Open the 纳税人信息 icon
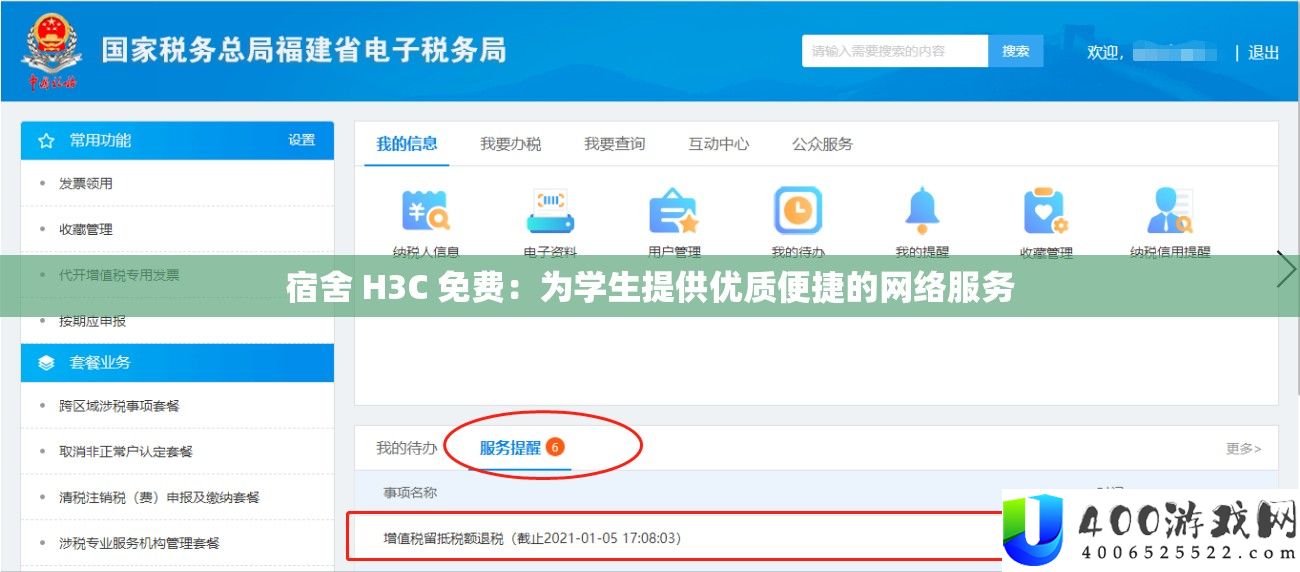Image resolution: width=1300 pixels, height=572 pixels. (426, 211)
